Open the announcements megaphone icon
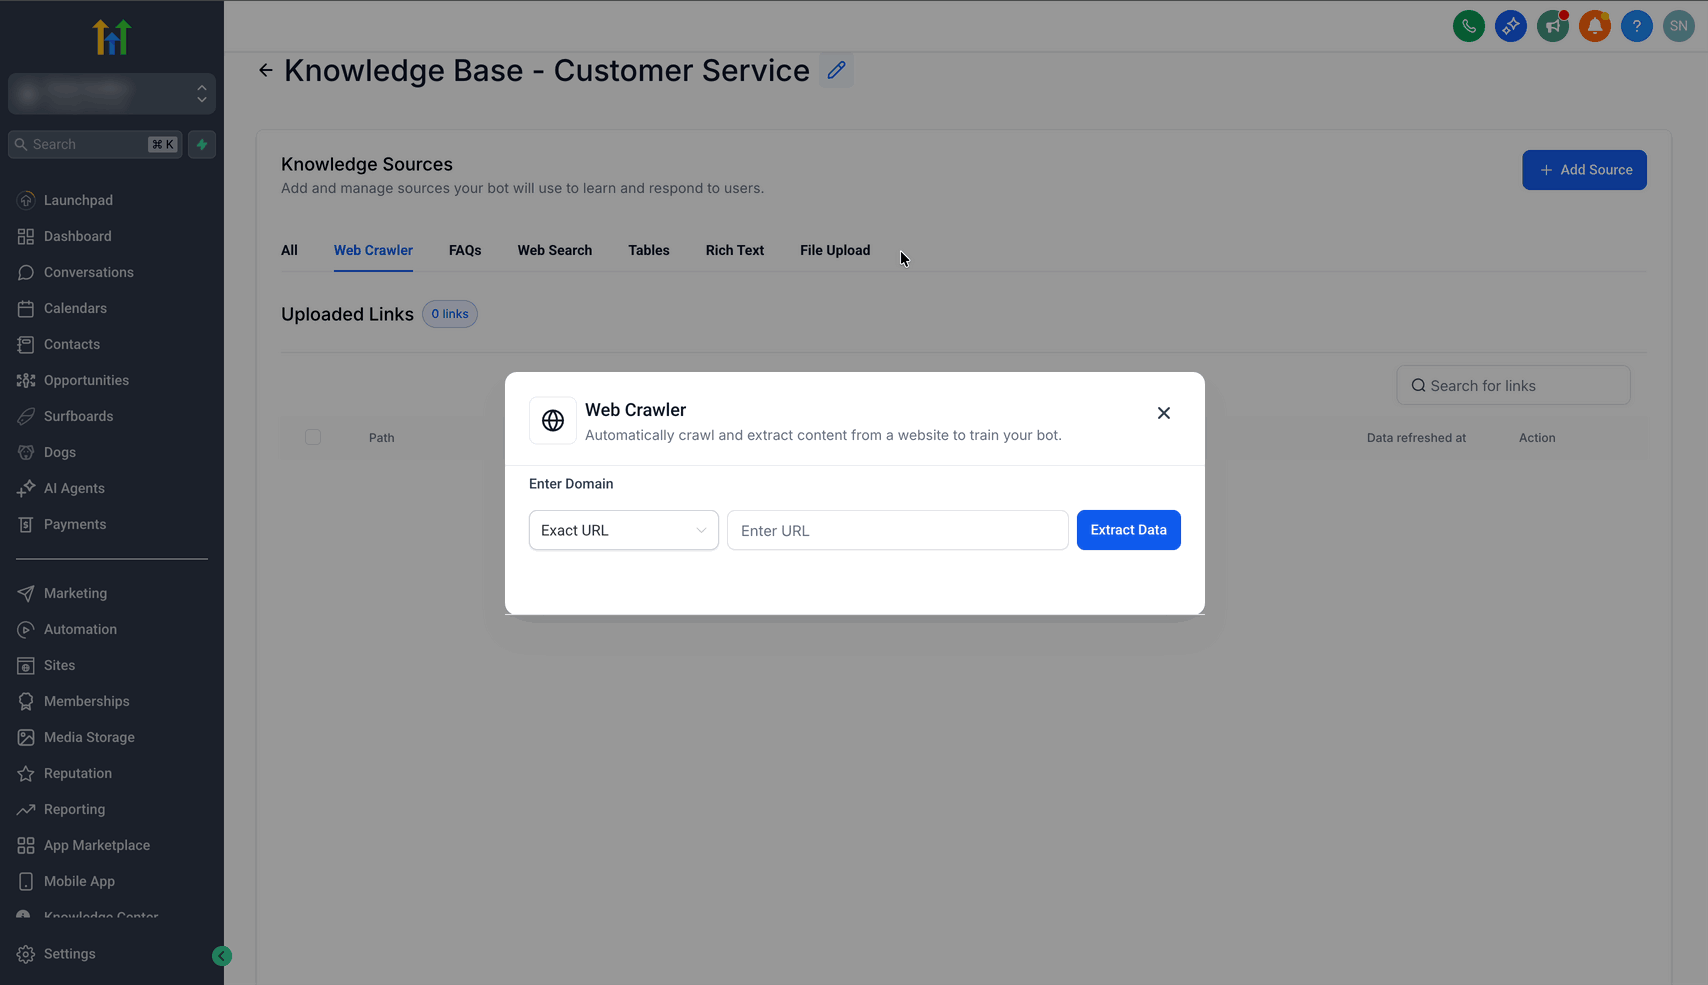The image size is (1708, 985). click(1552, 26)
